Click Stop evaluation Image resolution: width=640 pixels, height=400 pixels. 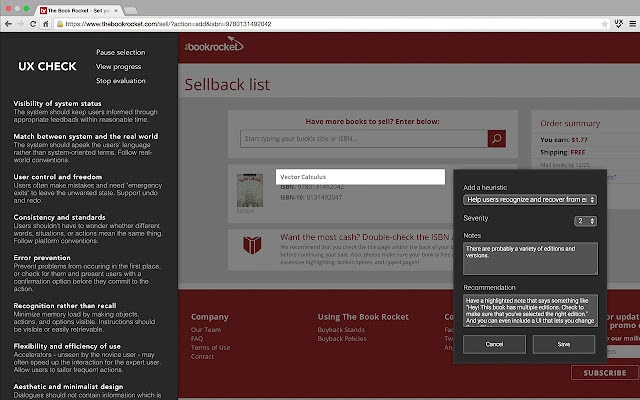(120, 80)
